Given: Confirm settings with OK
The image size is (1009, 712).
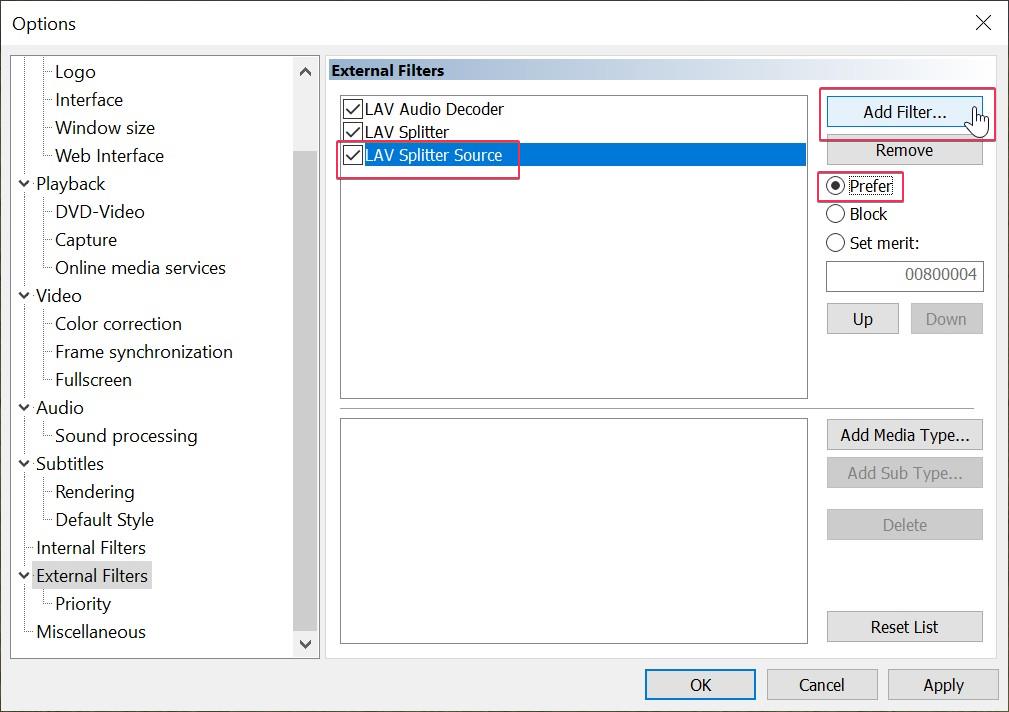Looking at the screenshot, I should point(699,684).
